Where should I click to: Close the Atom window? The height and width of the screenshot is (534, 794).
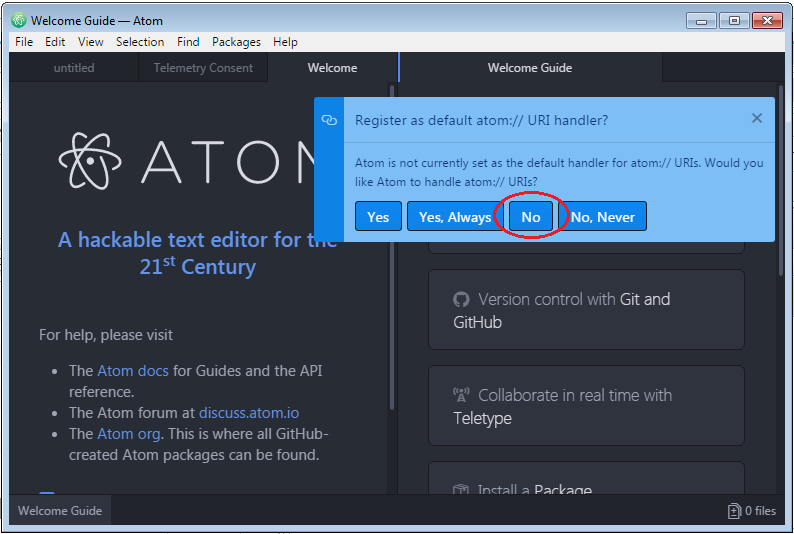tap(768, 21)
